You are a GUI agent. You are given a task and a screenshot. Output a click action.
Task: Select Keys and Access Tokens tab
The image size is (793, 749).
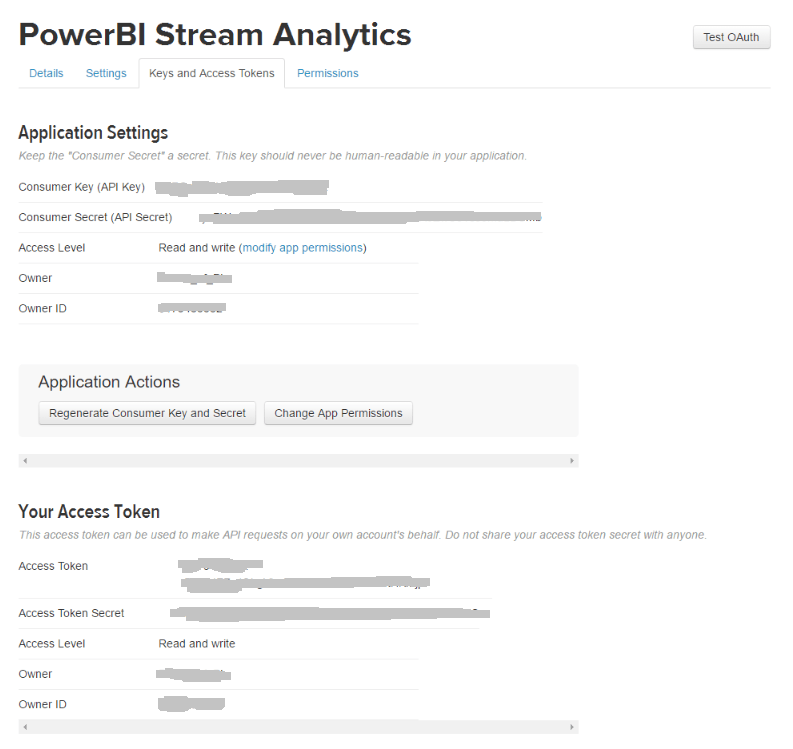click(x=211, y=73)
